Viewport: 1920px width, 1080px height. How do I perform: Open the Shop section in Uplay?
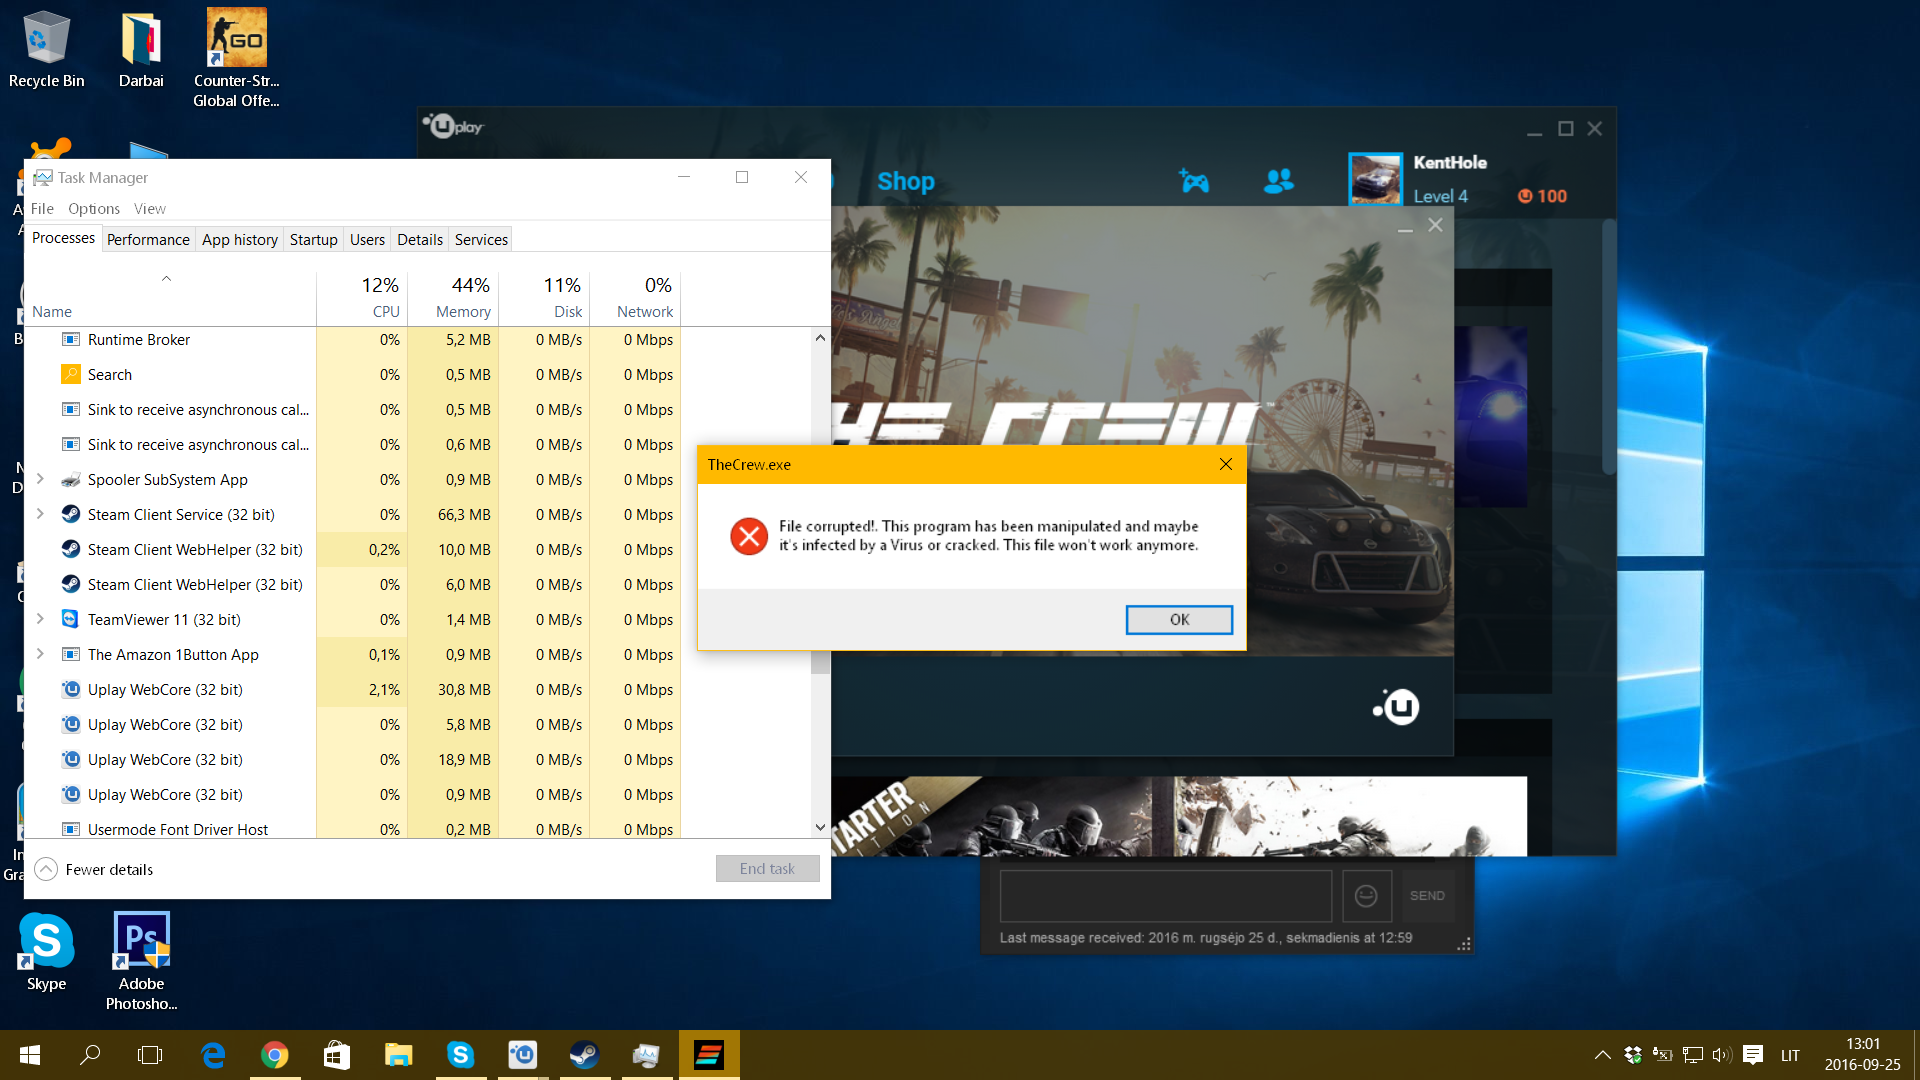pyautogui.click(x=906, y=181)
